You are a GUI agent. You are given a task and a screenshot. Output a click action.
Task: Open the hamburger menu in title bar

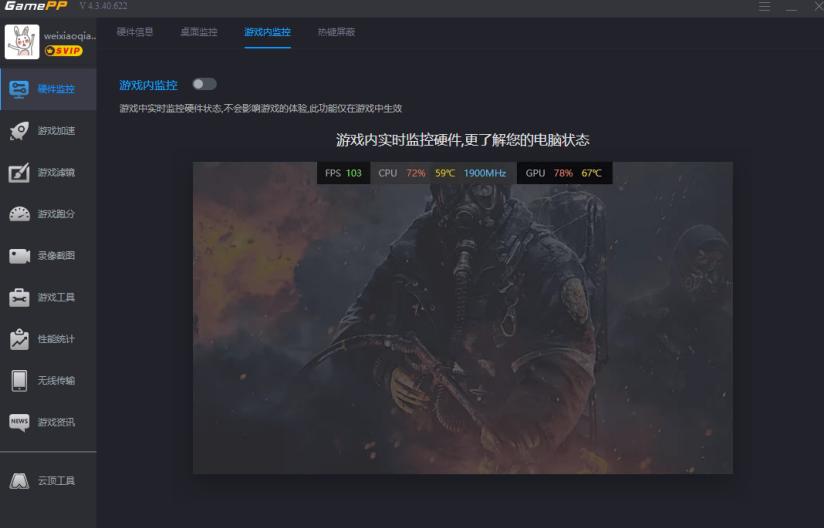coord(764,6)
